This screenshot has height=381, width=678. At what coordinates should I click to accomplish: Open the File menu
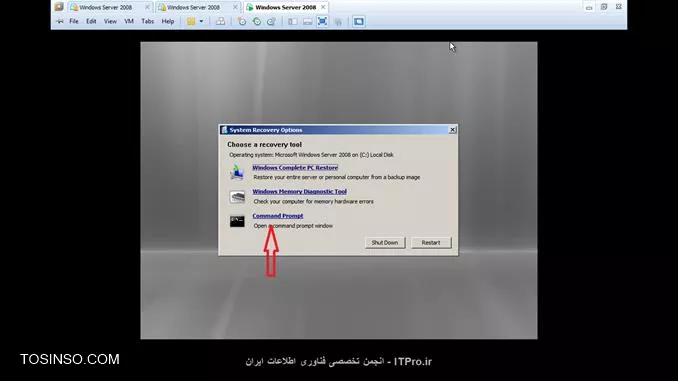point(74,21)
